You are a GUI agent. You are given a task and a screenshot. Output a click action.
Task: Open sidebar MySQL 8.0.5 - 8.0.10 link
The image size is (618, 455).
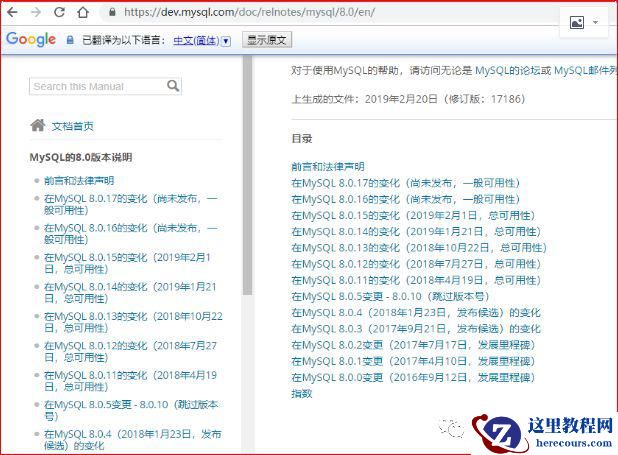pos(131,410)
